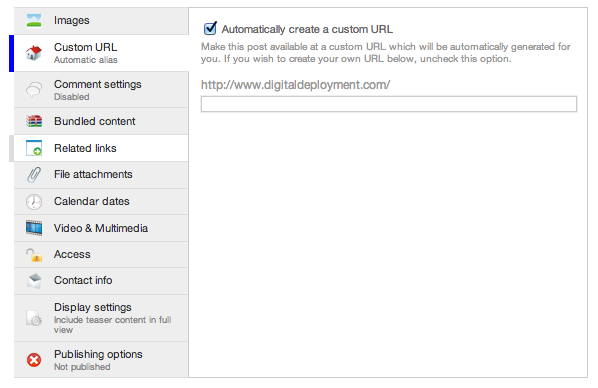Click the Images landscape icon

[34, 20]
